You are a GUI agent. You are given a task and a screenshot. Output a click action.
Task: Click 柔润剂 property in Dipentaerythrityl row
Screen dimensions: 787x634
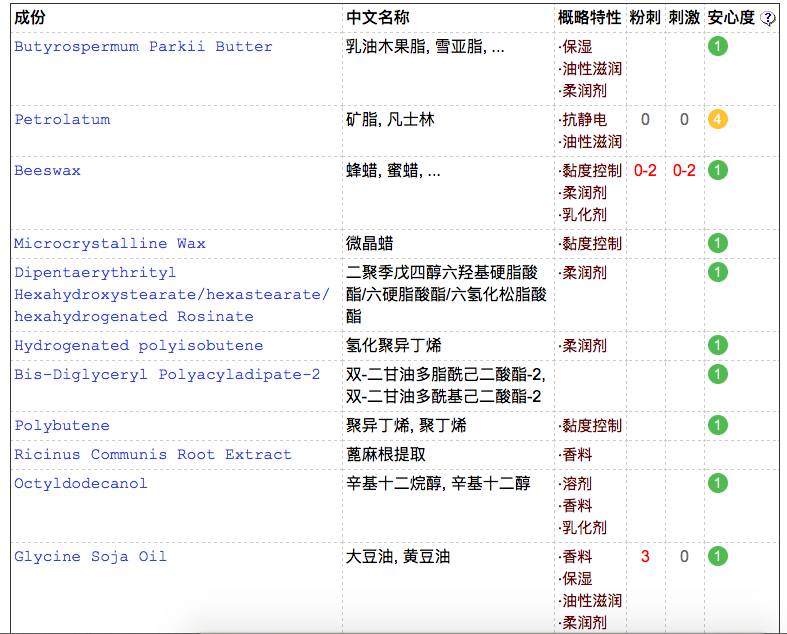tap(583, 273)
